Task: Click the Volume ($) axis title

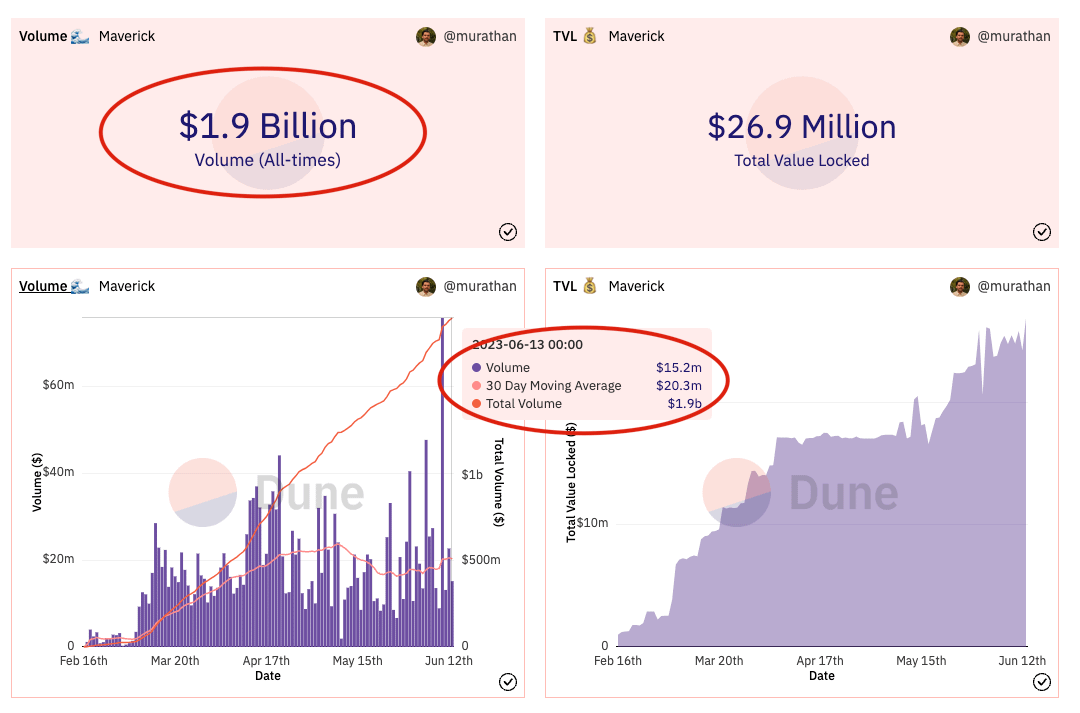Action: click(37, 482)
